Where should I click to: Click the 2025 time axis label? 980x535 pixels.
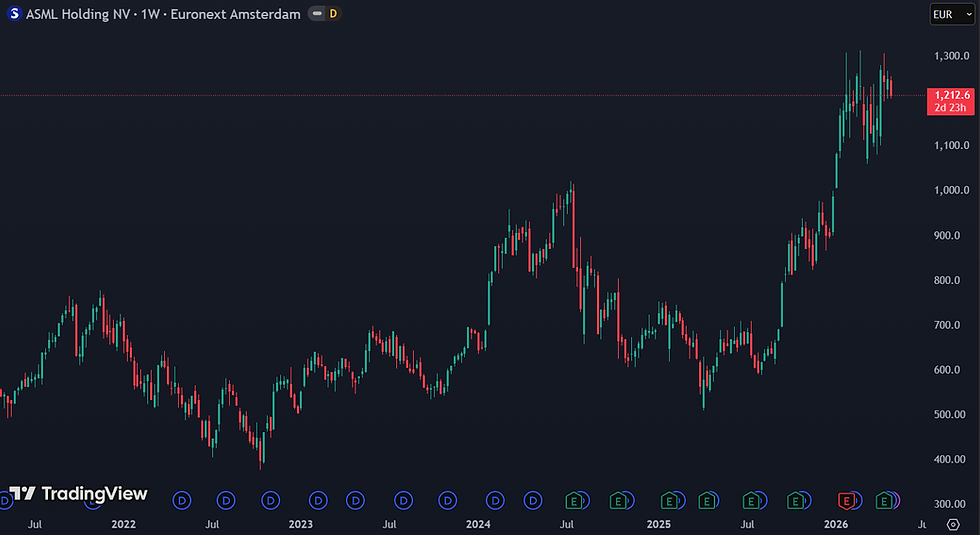tap(659, 524)
